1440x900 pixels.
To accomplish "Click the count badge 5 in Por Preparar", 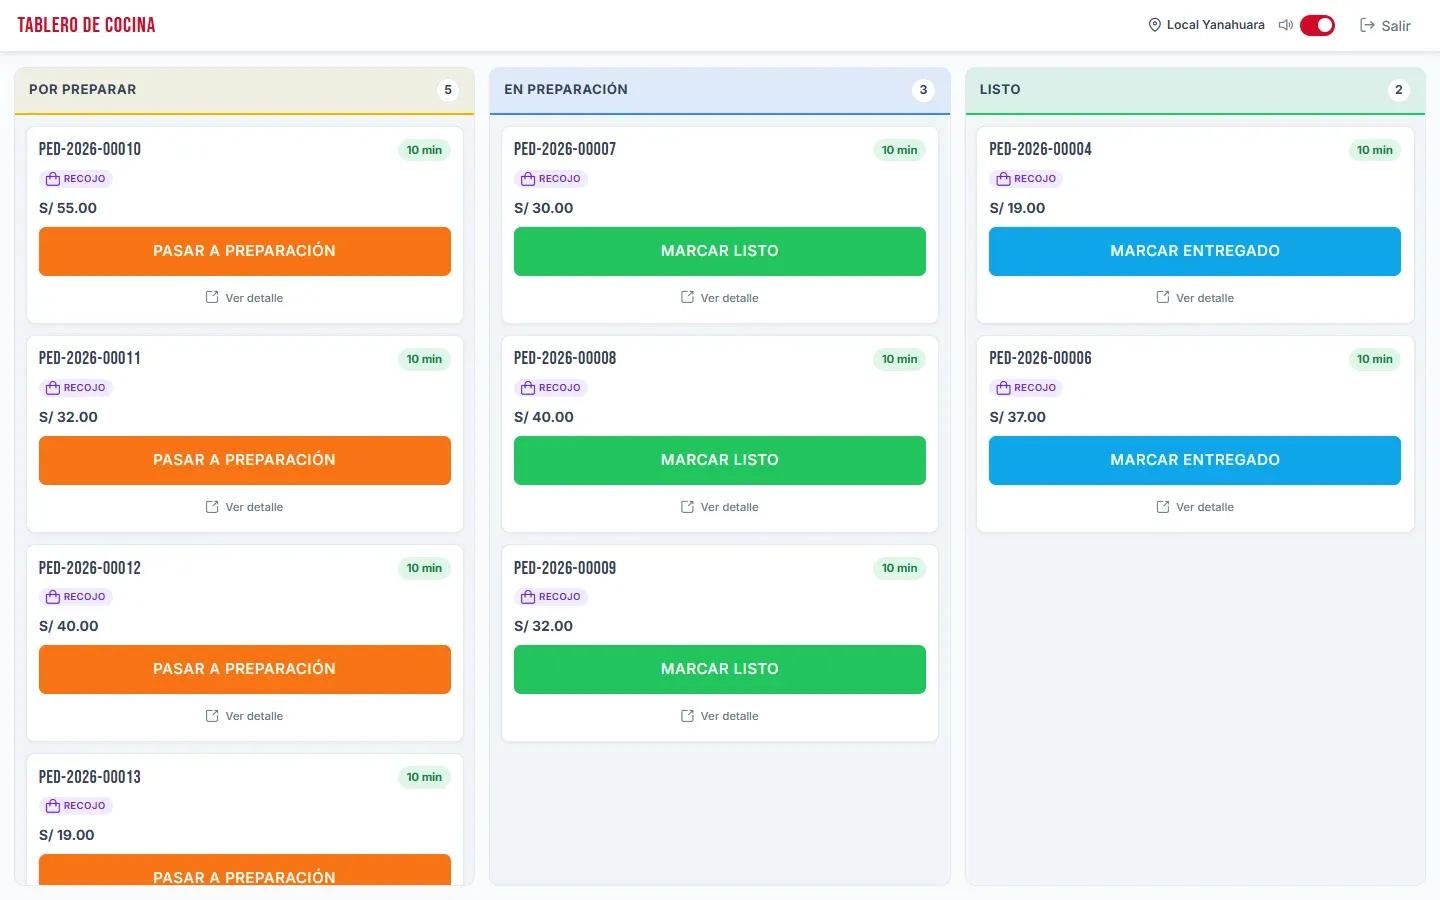I will 448,90.
